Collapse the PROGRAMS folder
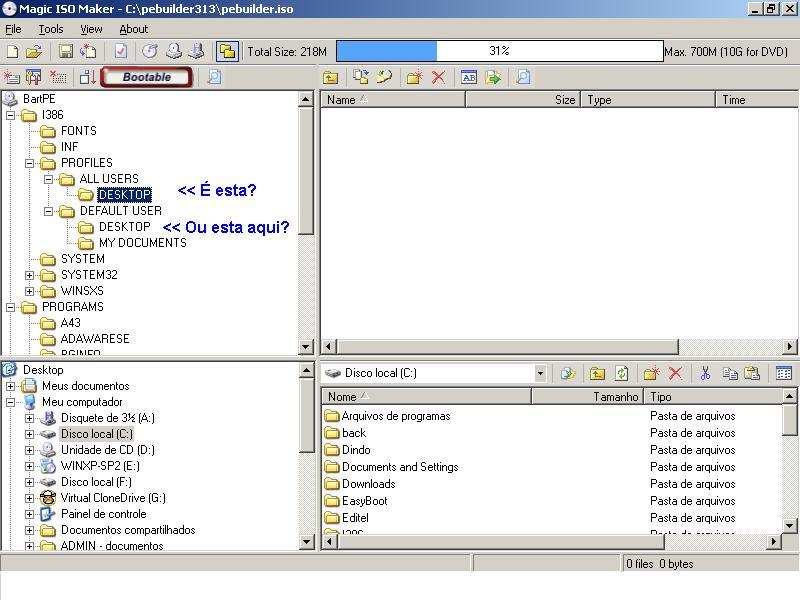 click(x=10, y=307)
